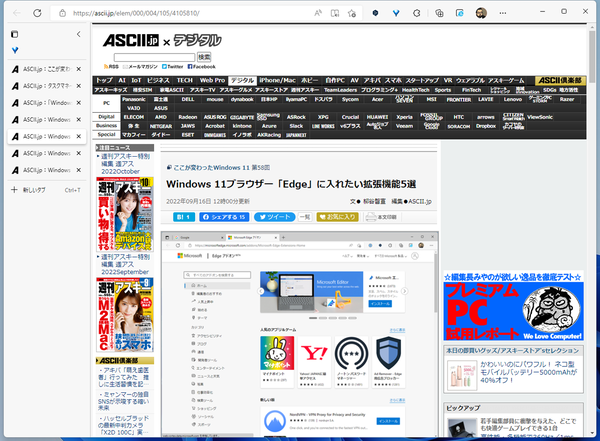This screenshot has height=441, width=600.
Task: Open the ASCII倶楽部 yellow menu item
Action: [x=560, y=80]
